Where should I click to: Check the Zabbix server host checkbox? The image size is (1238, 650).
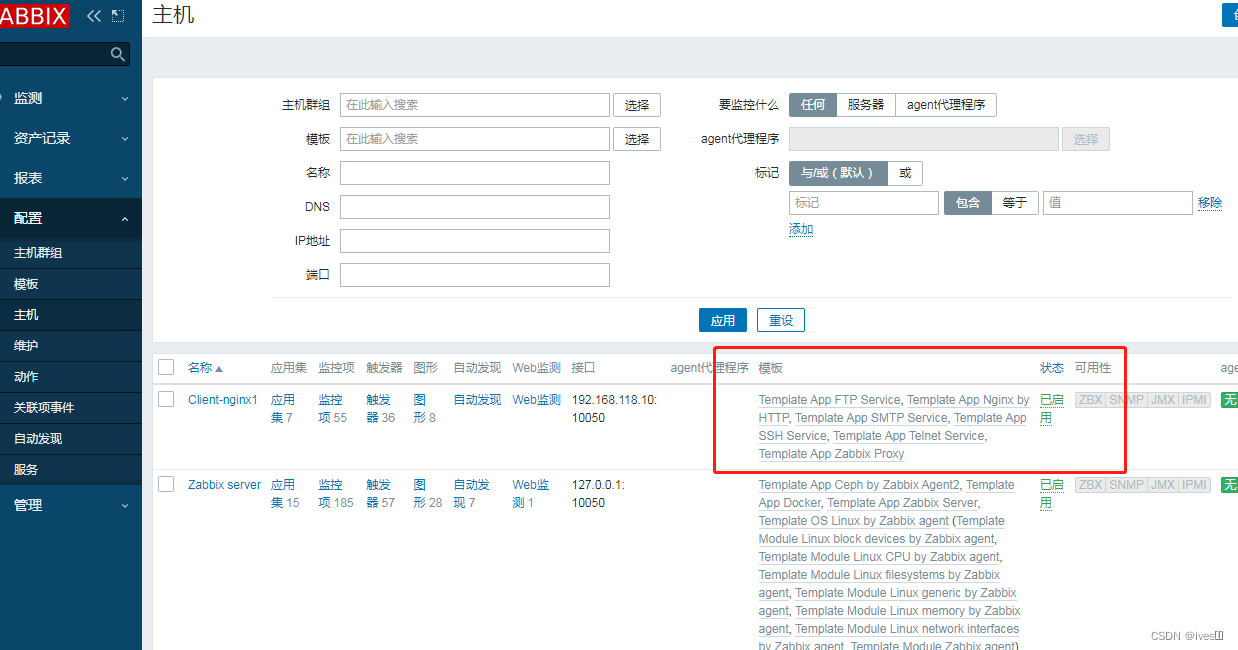pos(166,484)
